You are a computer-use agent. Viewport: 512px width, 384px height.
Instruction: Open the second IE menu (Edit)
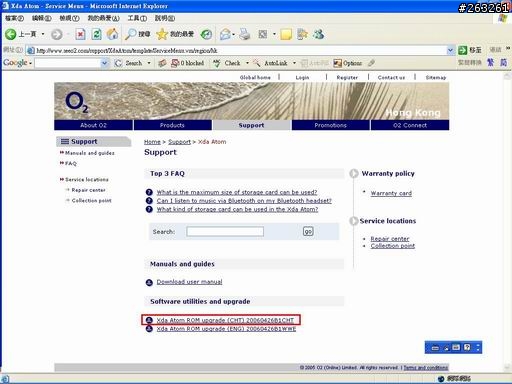[41, 18]
